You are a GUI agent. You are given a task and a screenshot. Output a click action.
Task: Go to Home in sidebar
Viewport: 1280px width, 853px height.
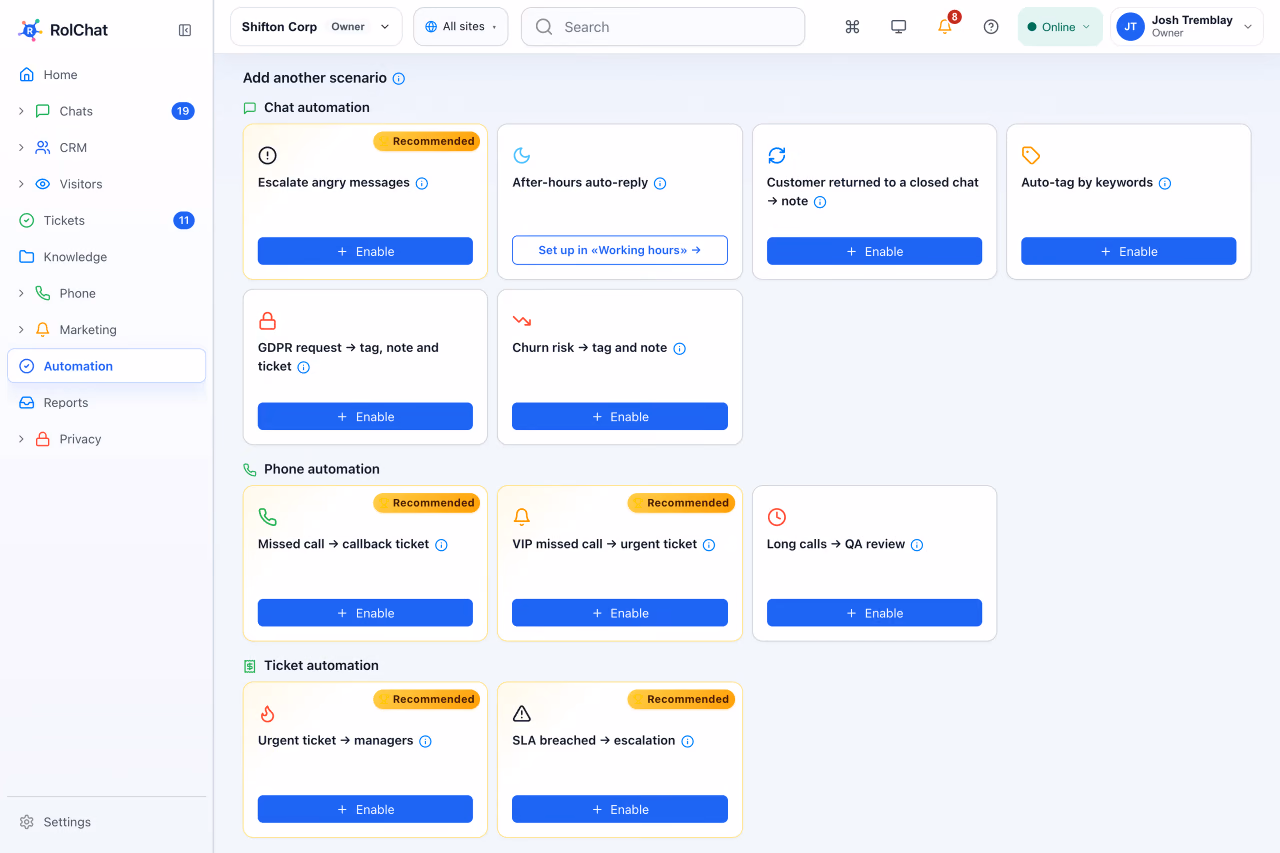[x=106, y=75]
